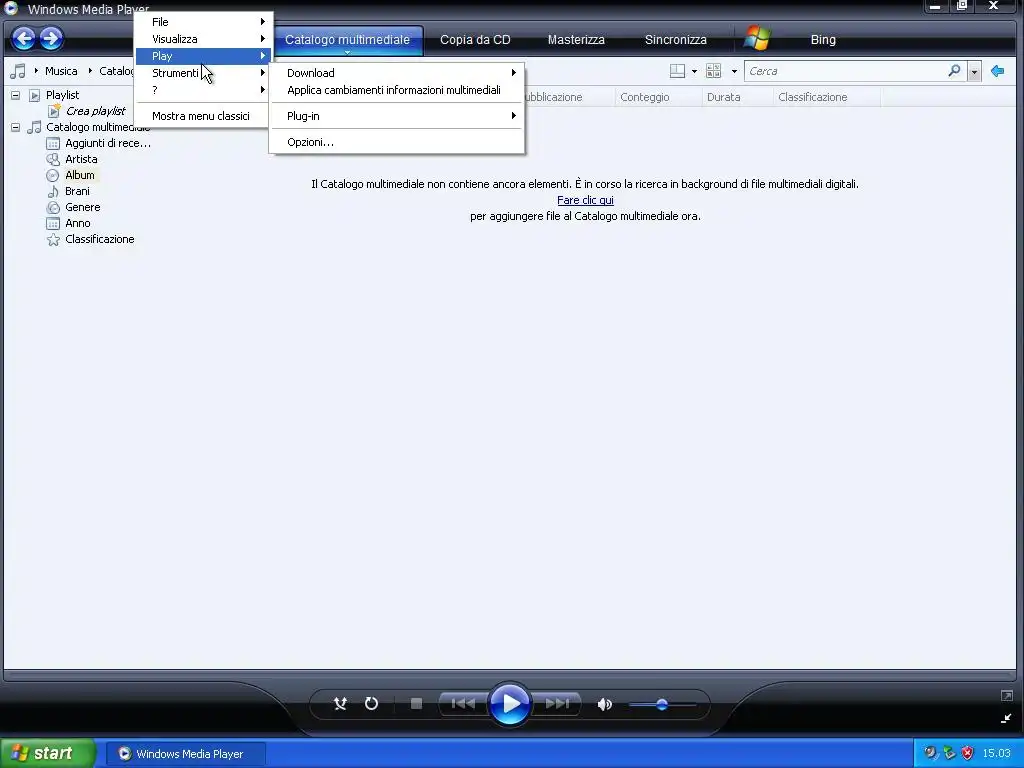Click the system tray clock 15.03

tap(997, 754)
